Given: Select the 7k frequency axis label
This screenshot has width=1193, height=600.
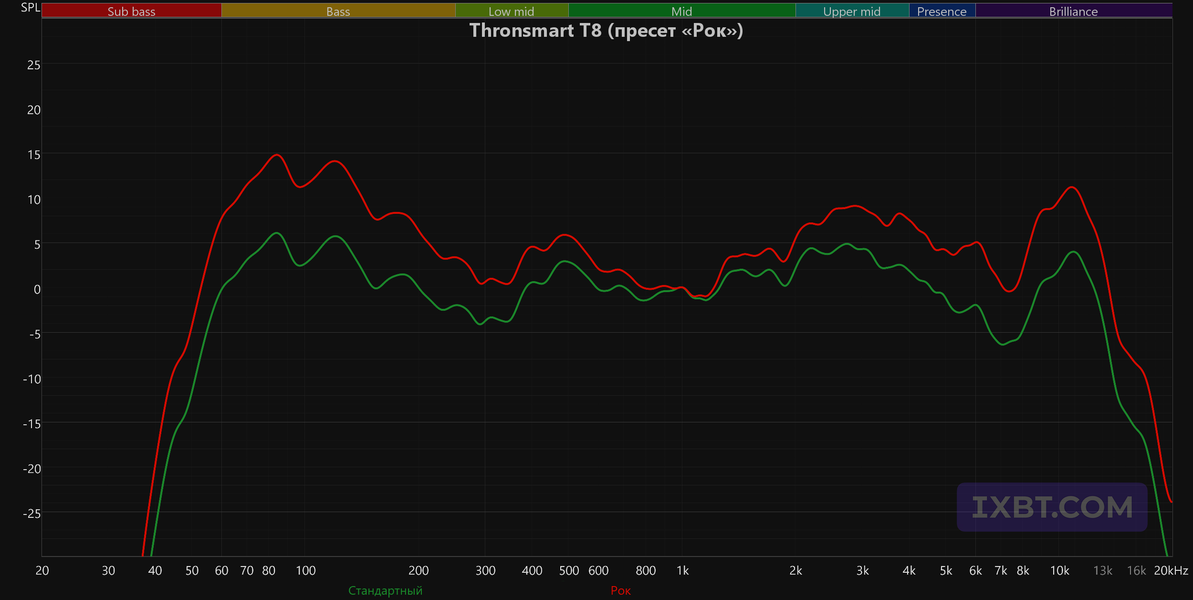Looking at the screenshot, I should coord(1001,570).
